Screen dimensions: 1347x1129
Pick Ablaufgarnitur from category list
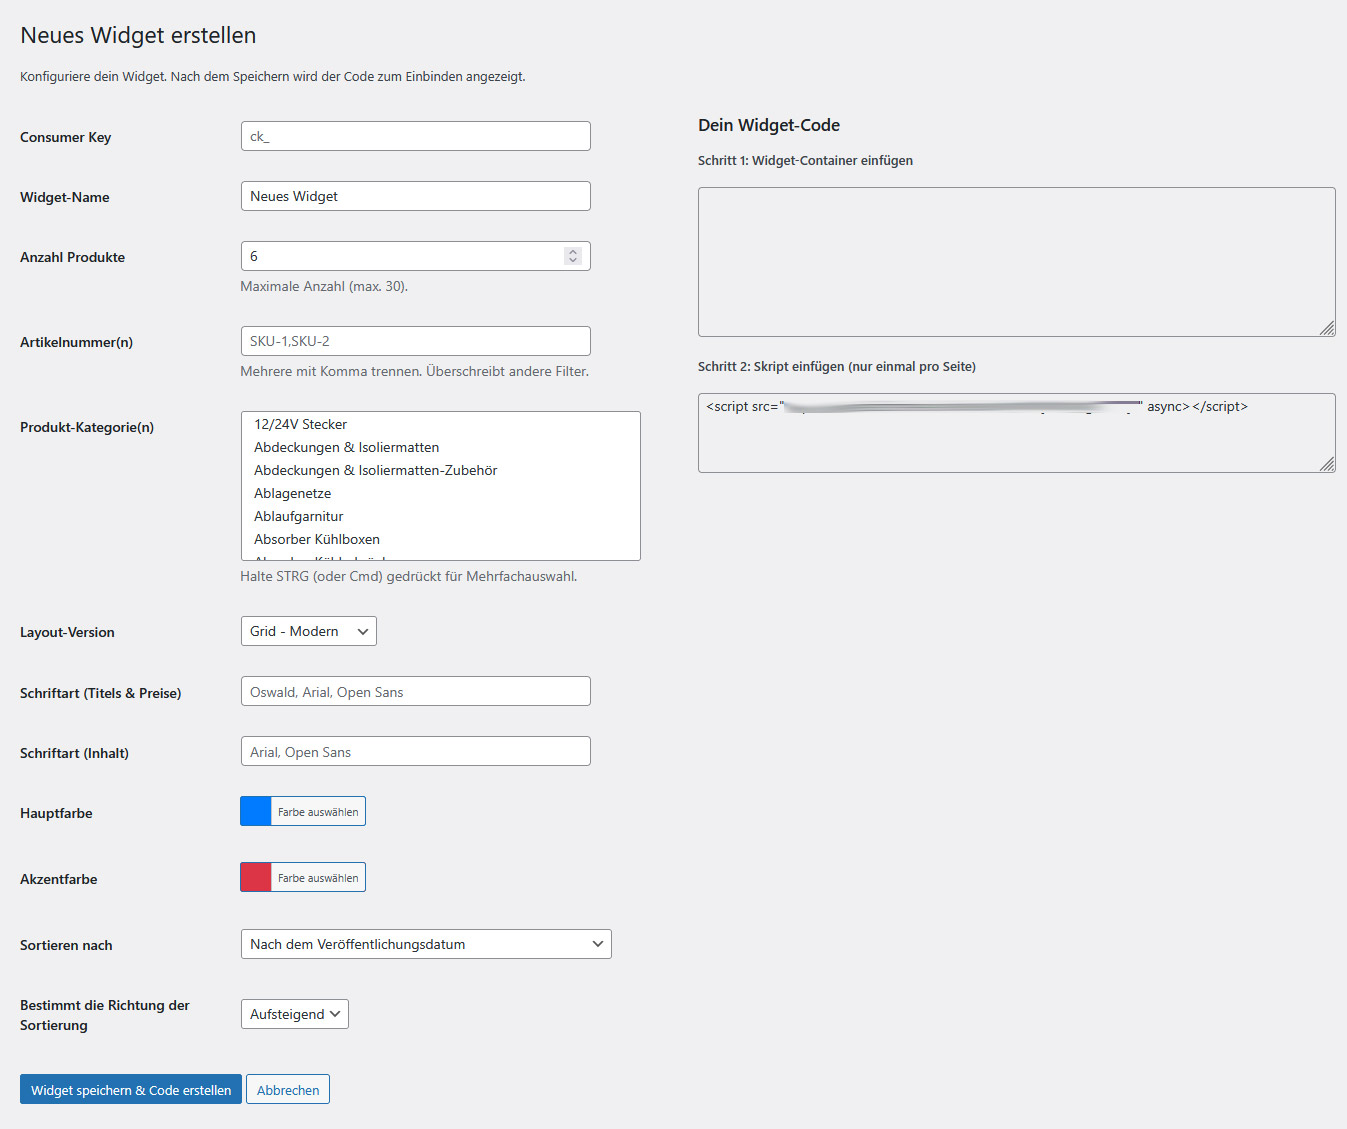[x=298, y=516]
